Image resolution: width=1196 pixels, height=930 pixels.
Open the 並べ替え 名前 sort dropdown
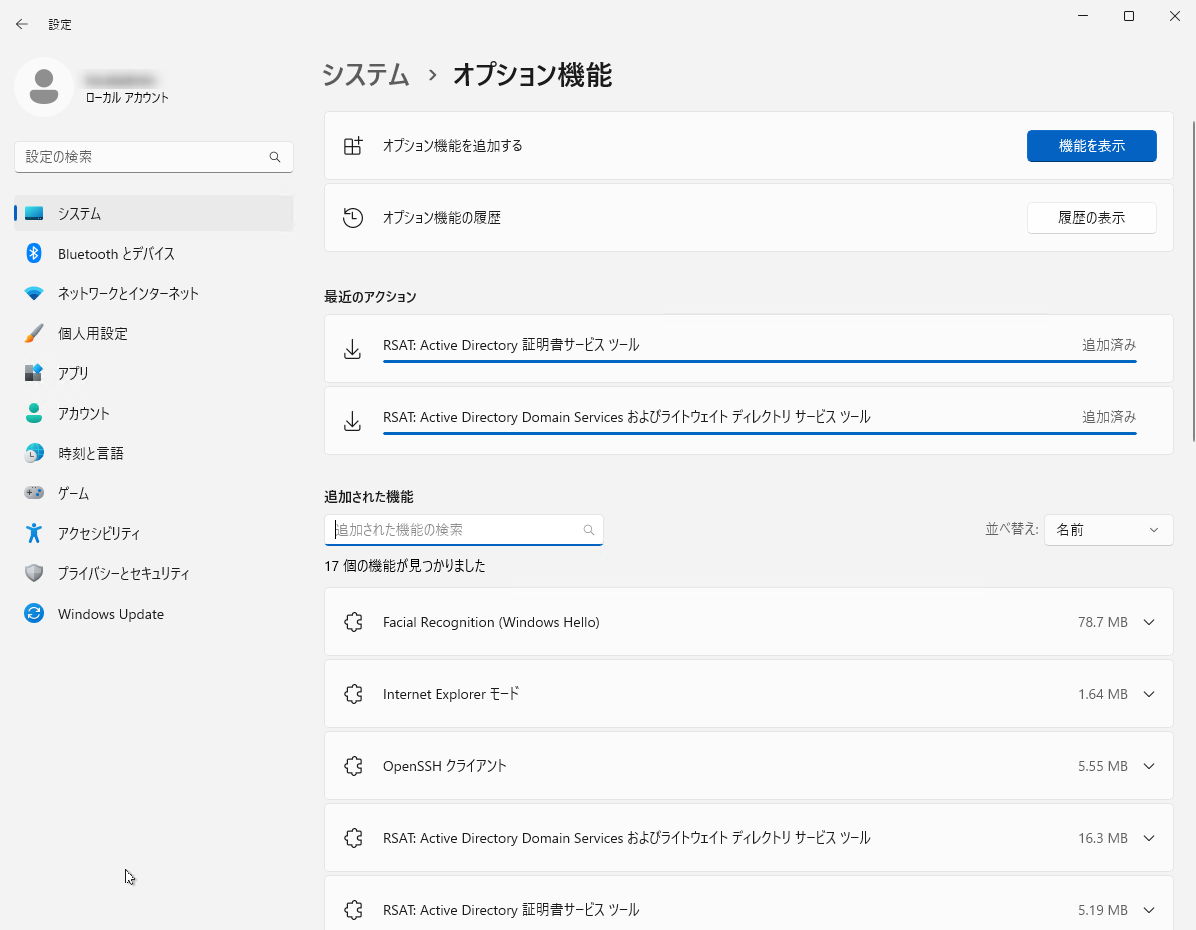[x=1108, y=529]
